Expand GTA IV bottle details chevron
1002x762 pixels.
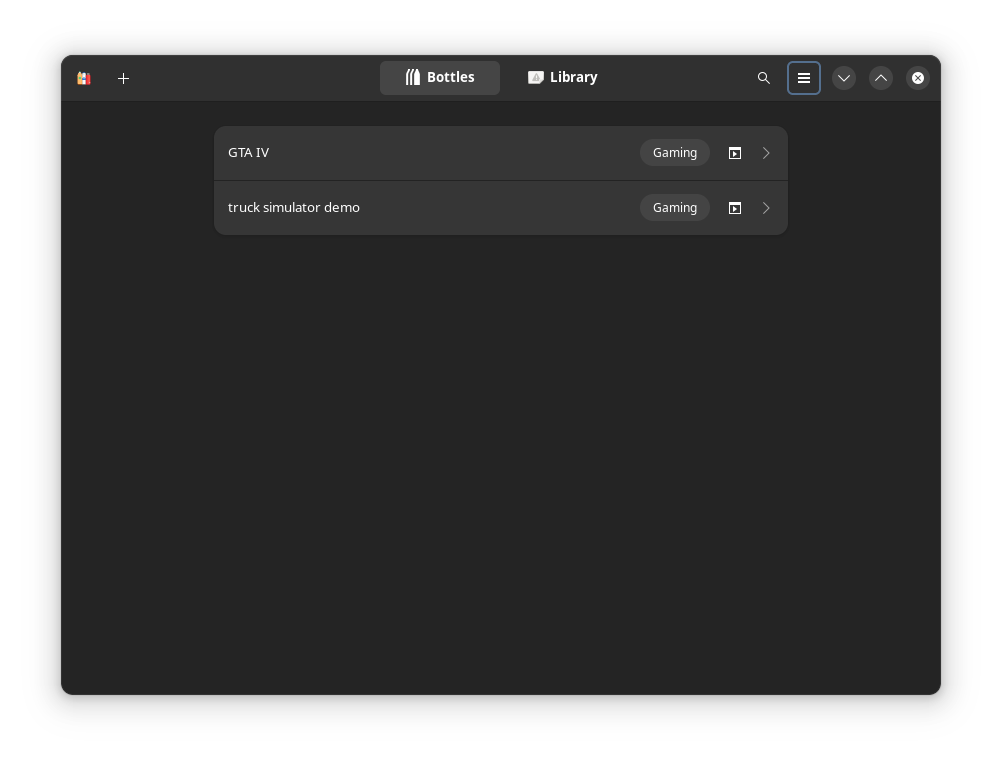pyautogui.click(x=766, y=153)
